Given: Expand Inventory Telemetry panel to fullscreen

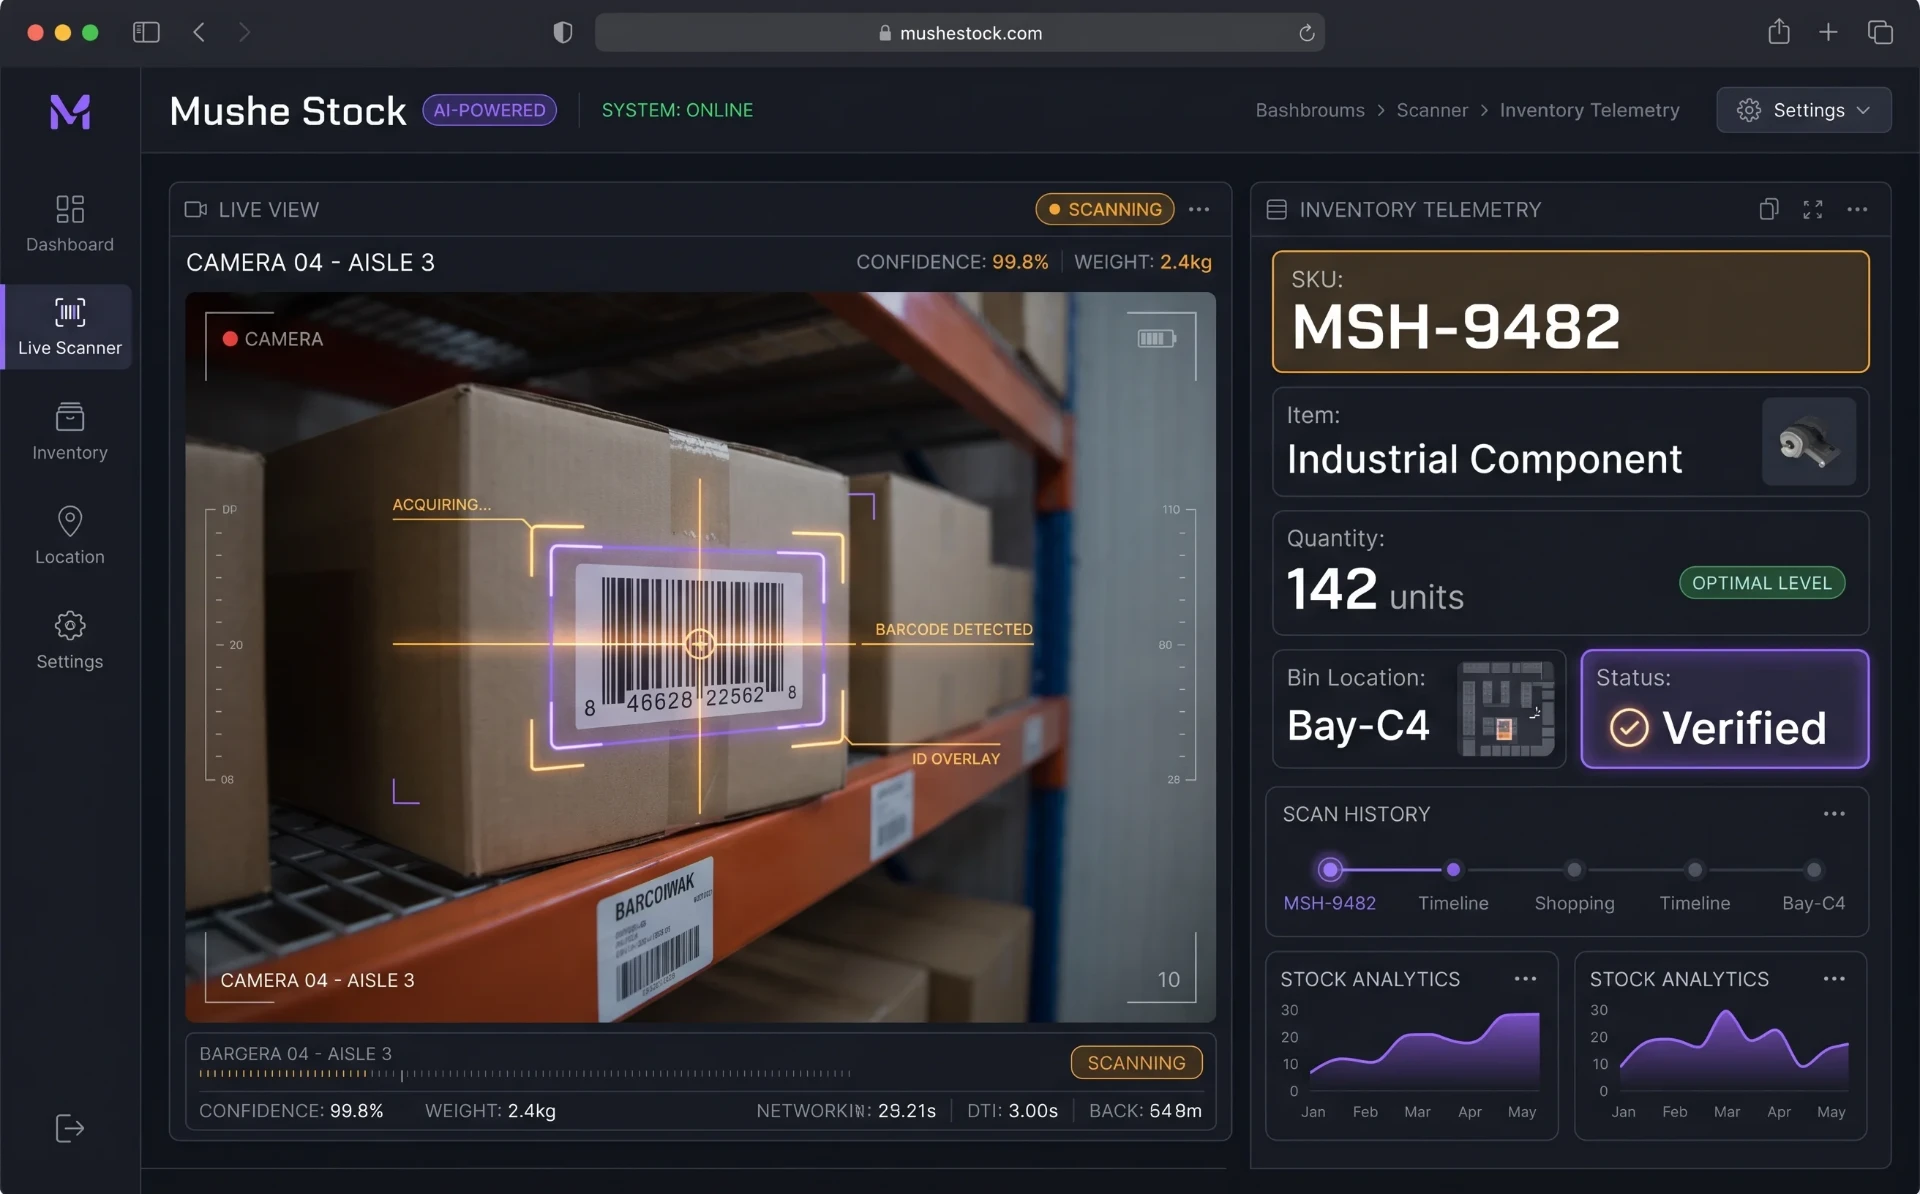Looking at the screenshot, I should (1813, 209).
